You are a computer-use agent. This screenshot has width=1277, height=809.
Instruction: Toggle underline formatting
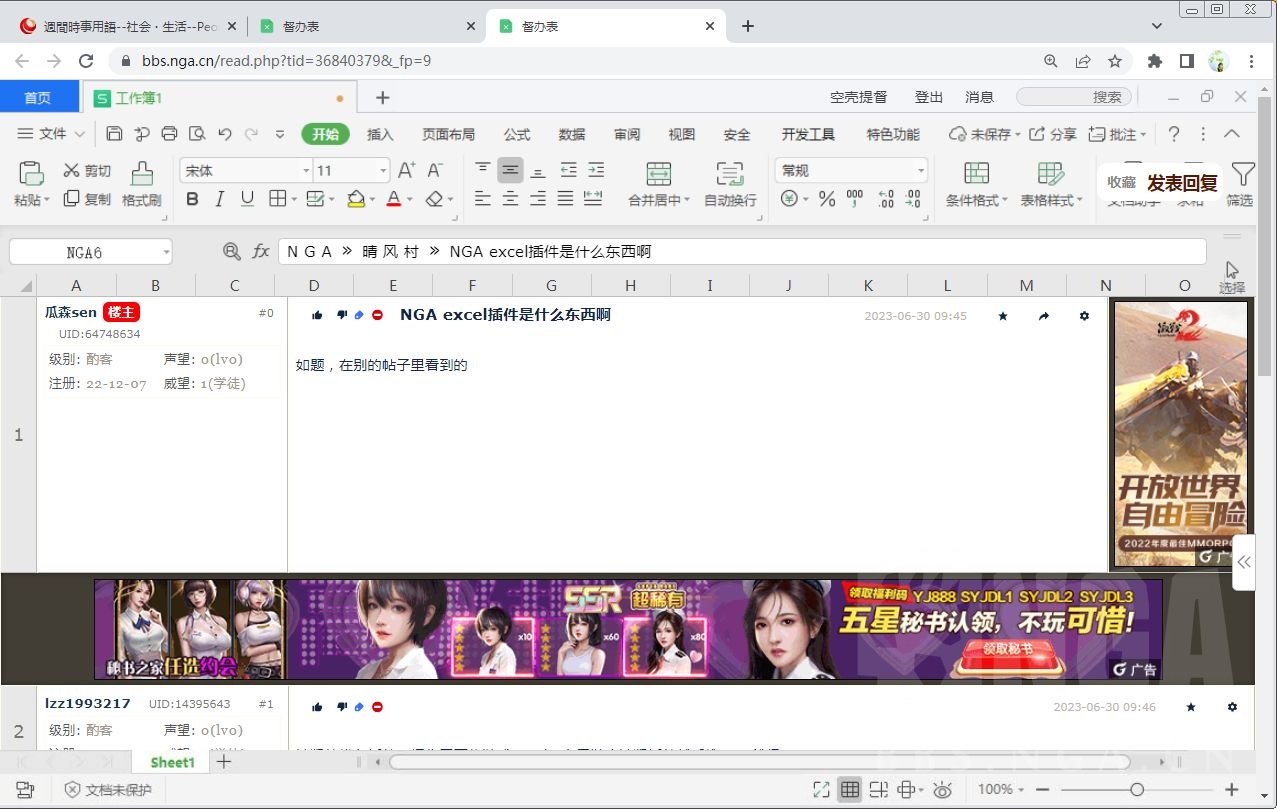pos(246,200)
